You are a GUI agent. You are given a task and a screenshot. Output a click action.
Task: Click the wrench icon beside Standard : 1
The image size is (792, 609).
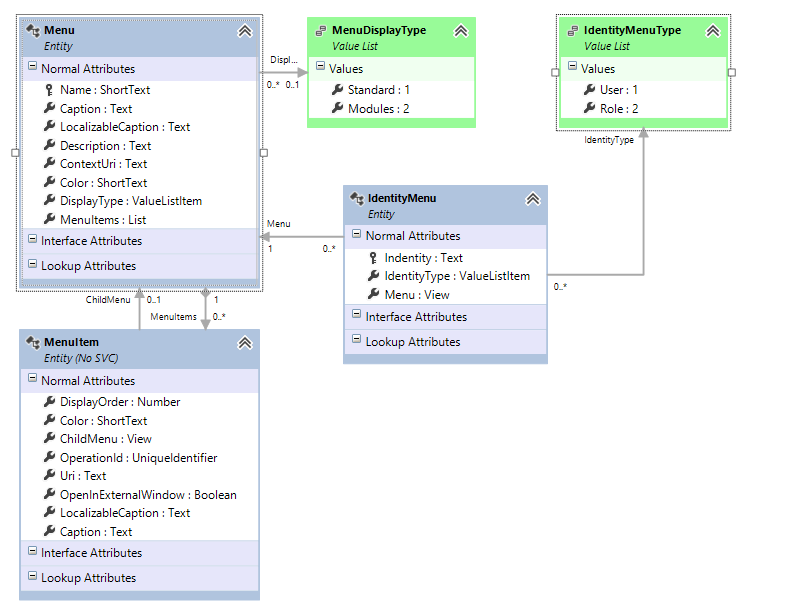pyautogui.click(x=337, y=89)
